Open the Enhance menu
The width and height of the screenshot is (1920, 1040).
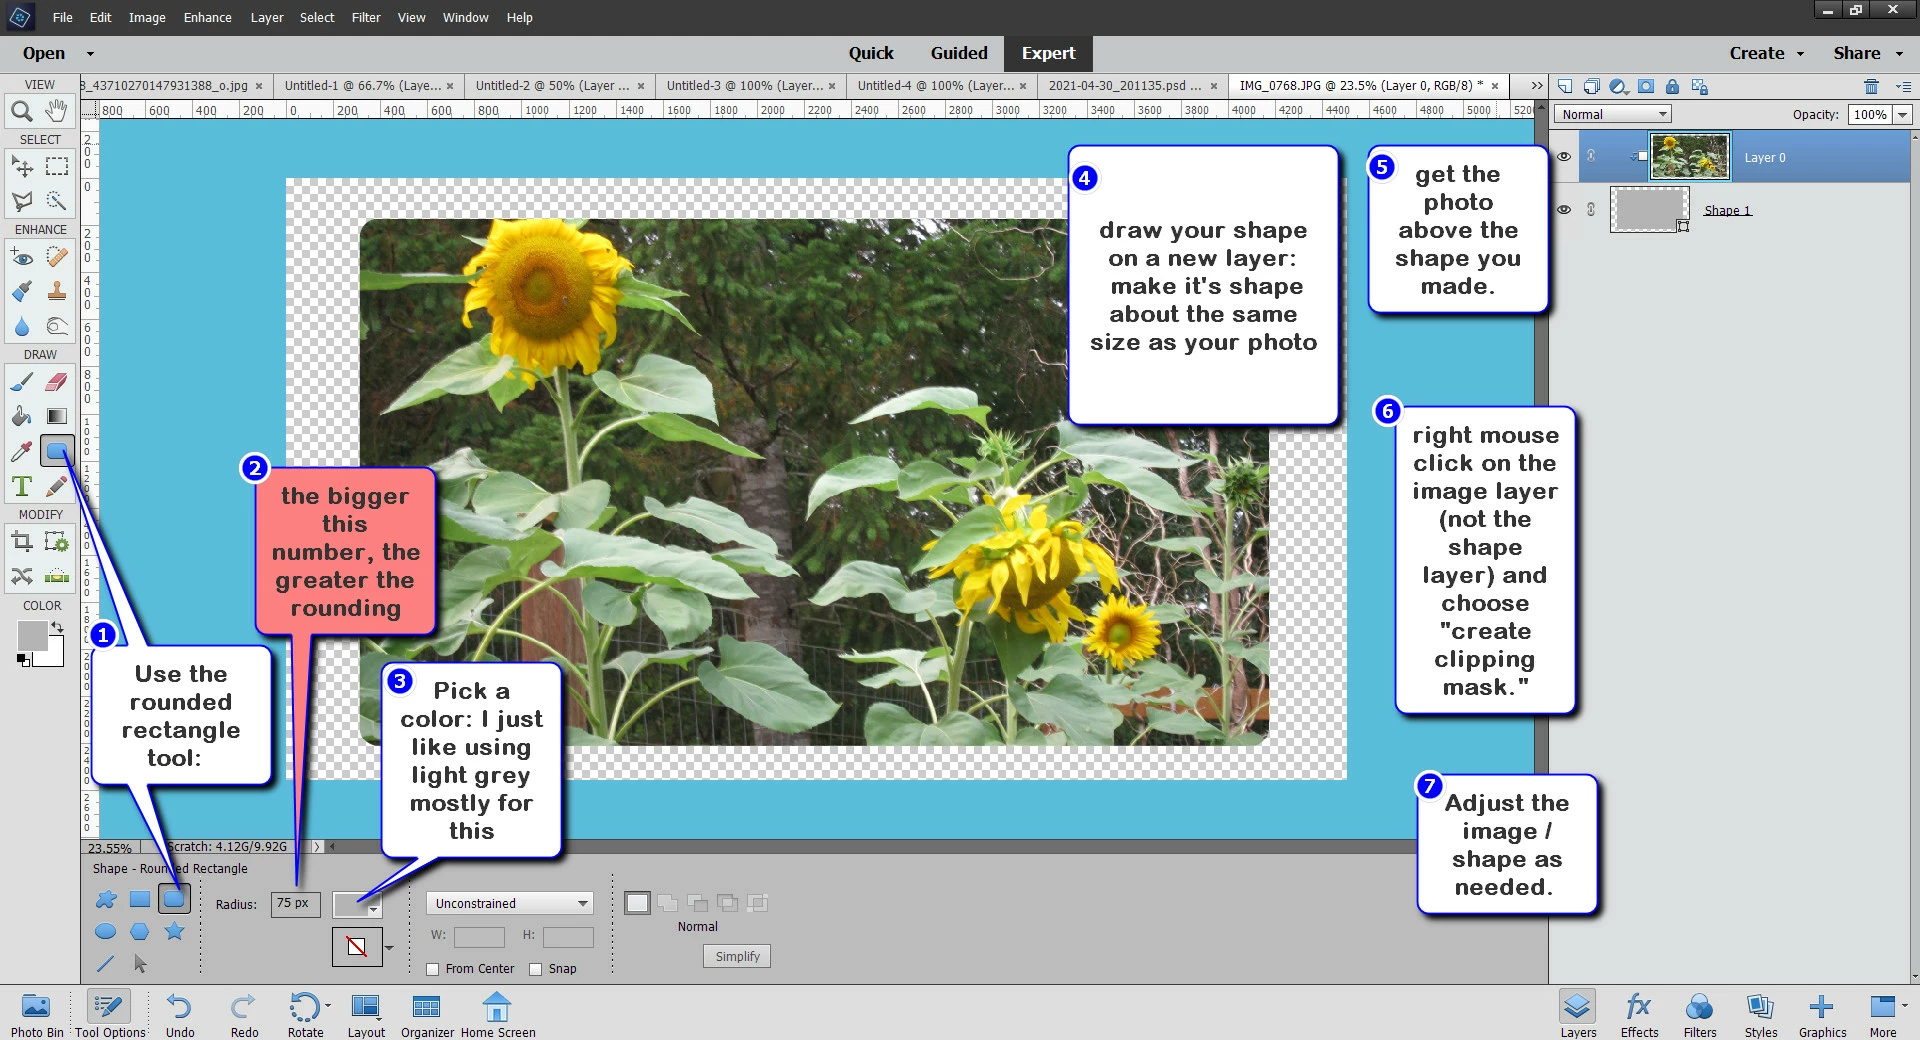[207, 17]
